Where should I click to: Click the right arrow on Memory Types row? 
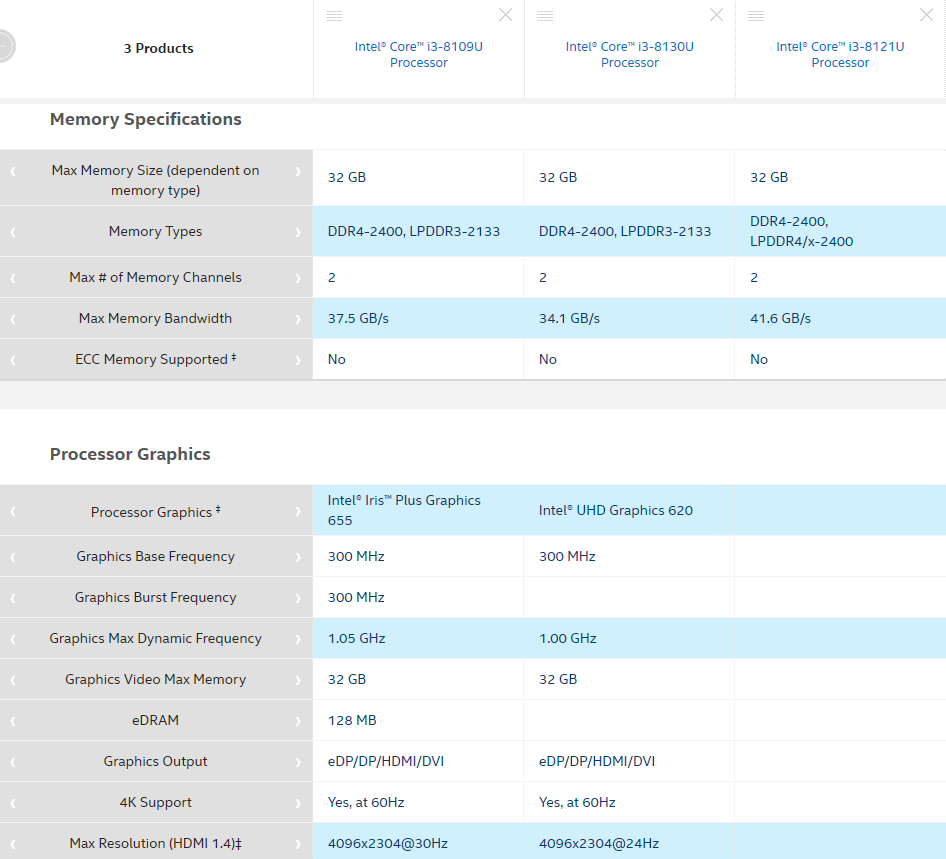tap(298, 232)
